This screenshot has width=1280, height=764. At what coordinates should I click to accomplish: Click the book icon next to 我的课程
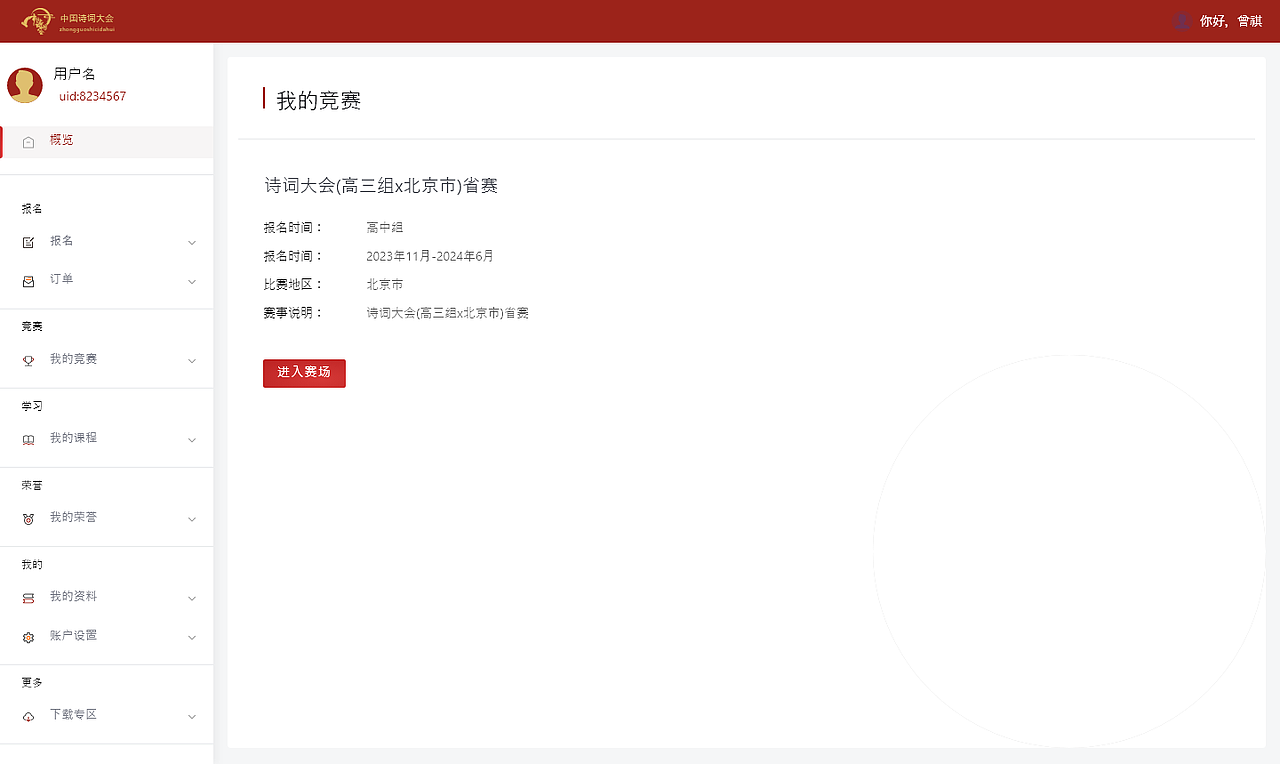pos(28,438)
